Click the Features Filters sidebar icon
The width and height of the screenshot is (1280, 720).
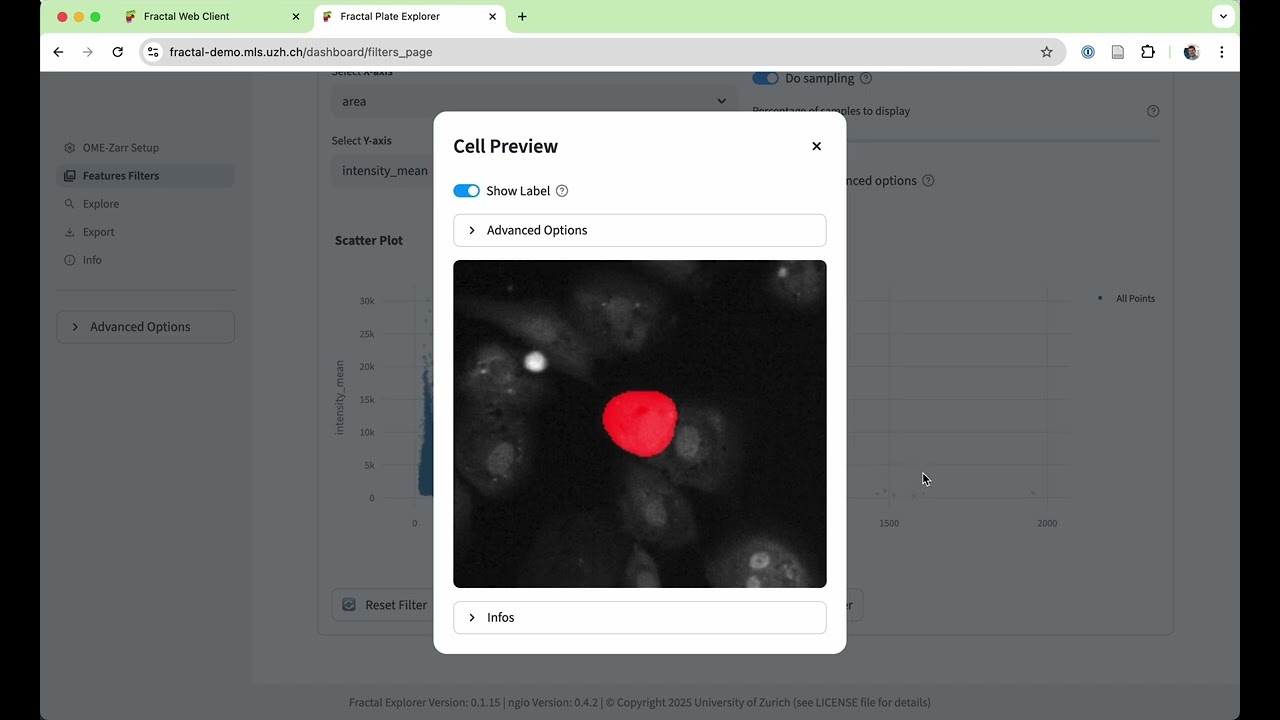pyautogui.click(x=69, y=176)
